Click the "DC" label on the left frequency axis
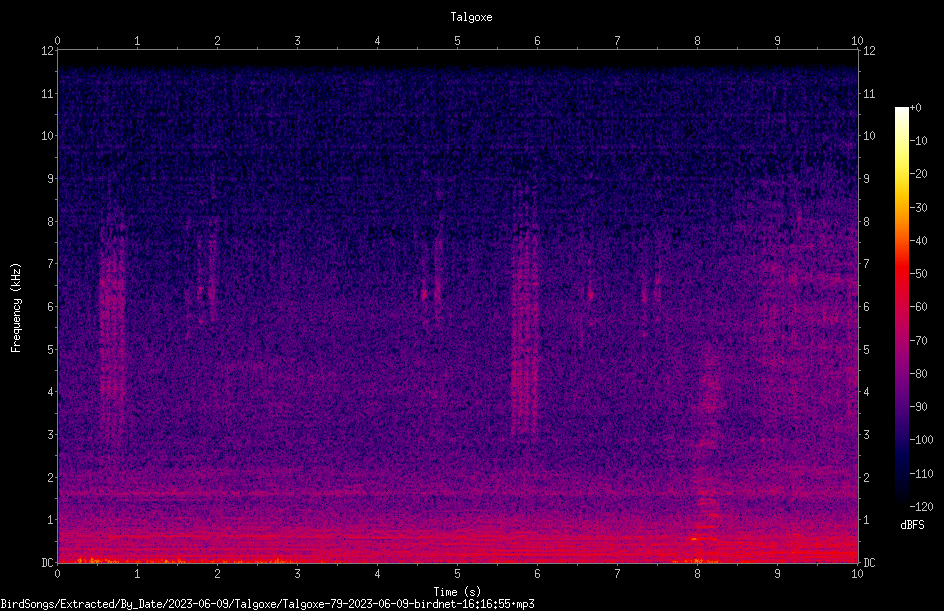Image resolution: width=944 pixels, height=611 pixels. (48, 562)
